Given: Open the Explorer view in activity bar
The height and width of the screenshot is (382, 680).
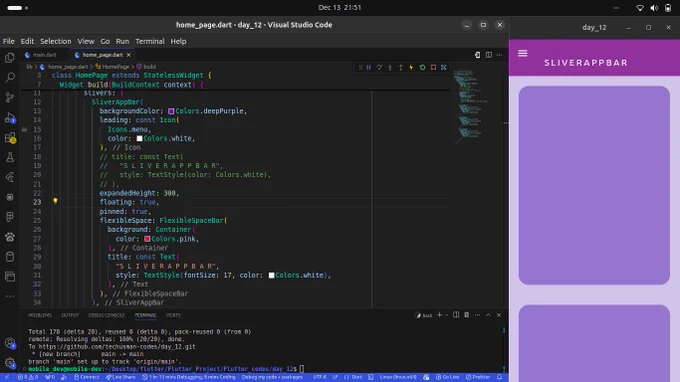Looking at the screenshot, I should [x=10, y=57].
